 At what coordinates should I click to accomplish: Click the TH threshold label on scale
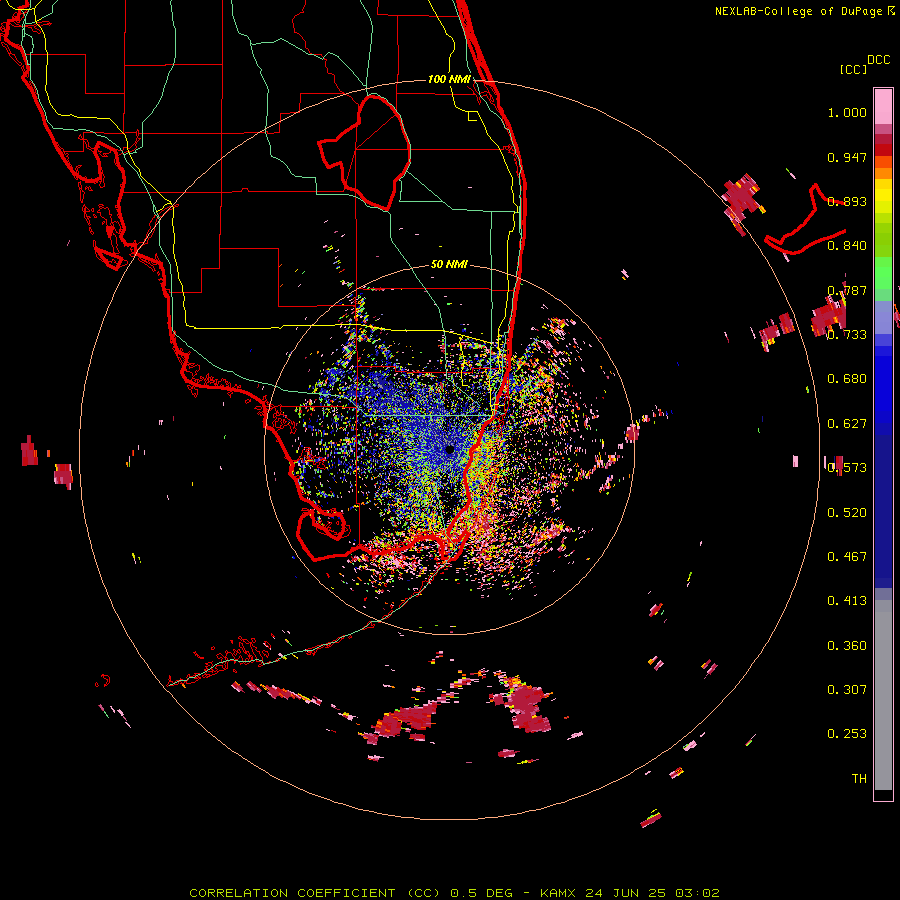(x=859, y=779)
